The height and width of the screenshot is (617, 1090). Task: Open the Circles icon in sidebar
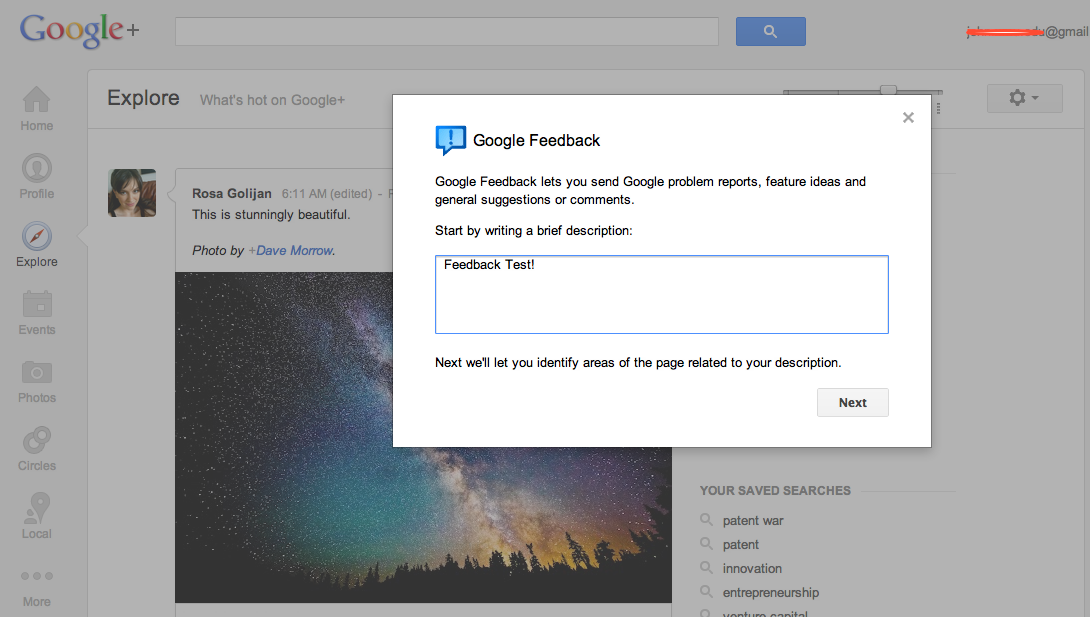(36, 440)
